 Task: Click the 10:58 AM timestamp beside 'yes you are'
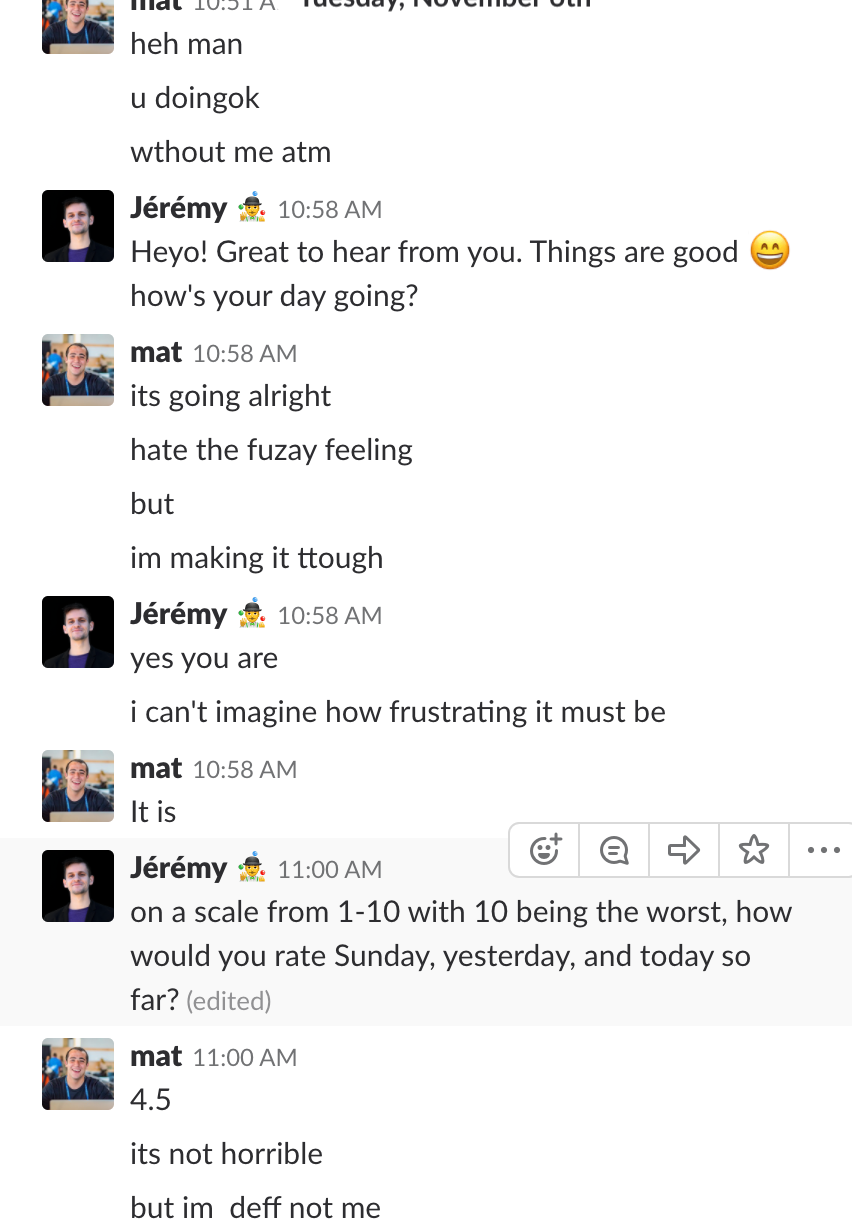[330, 615]
